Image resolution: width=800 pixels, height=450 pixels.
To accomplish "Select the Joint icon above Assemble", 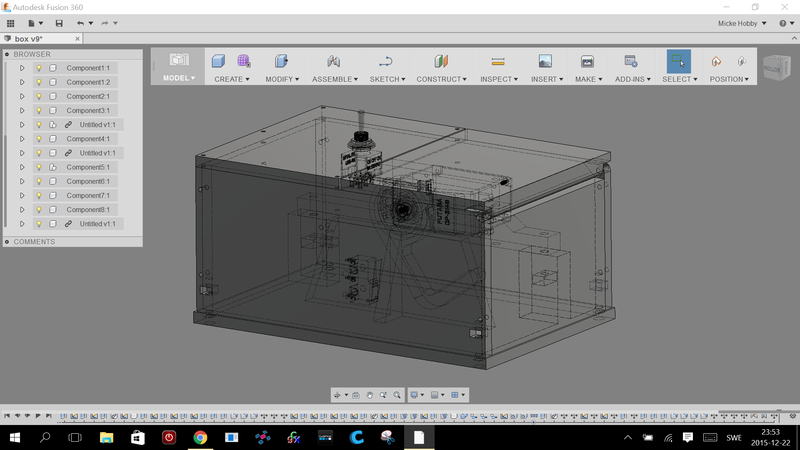I will [x=334, y=61].
